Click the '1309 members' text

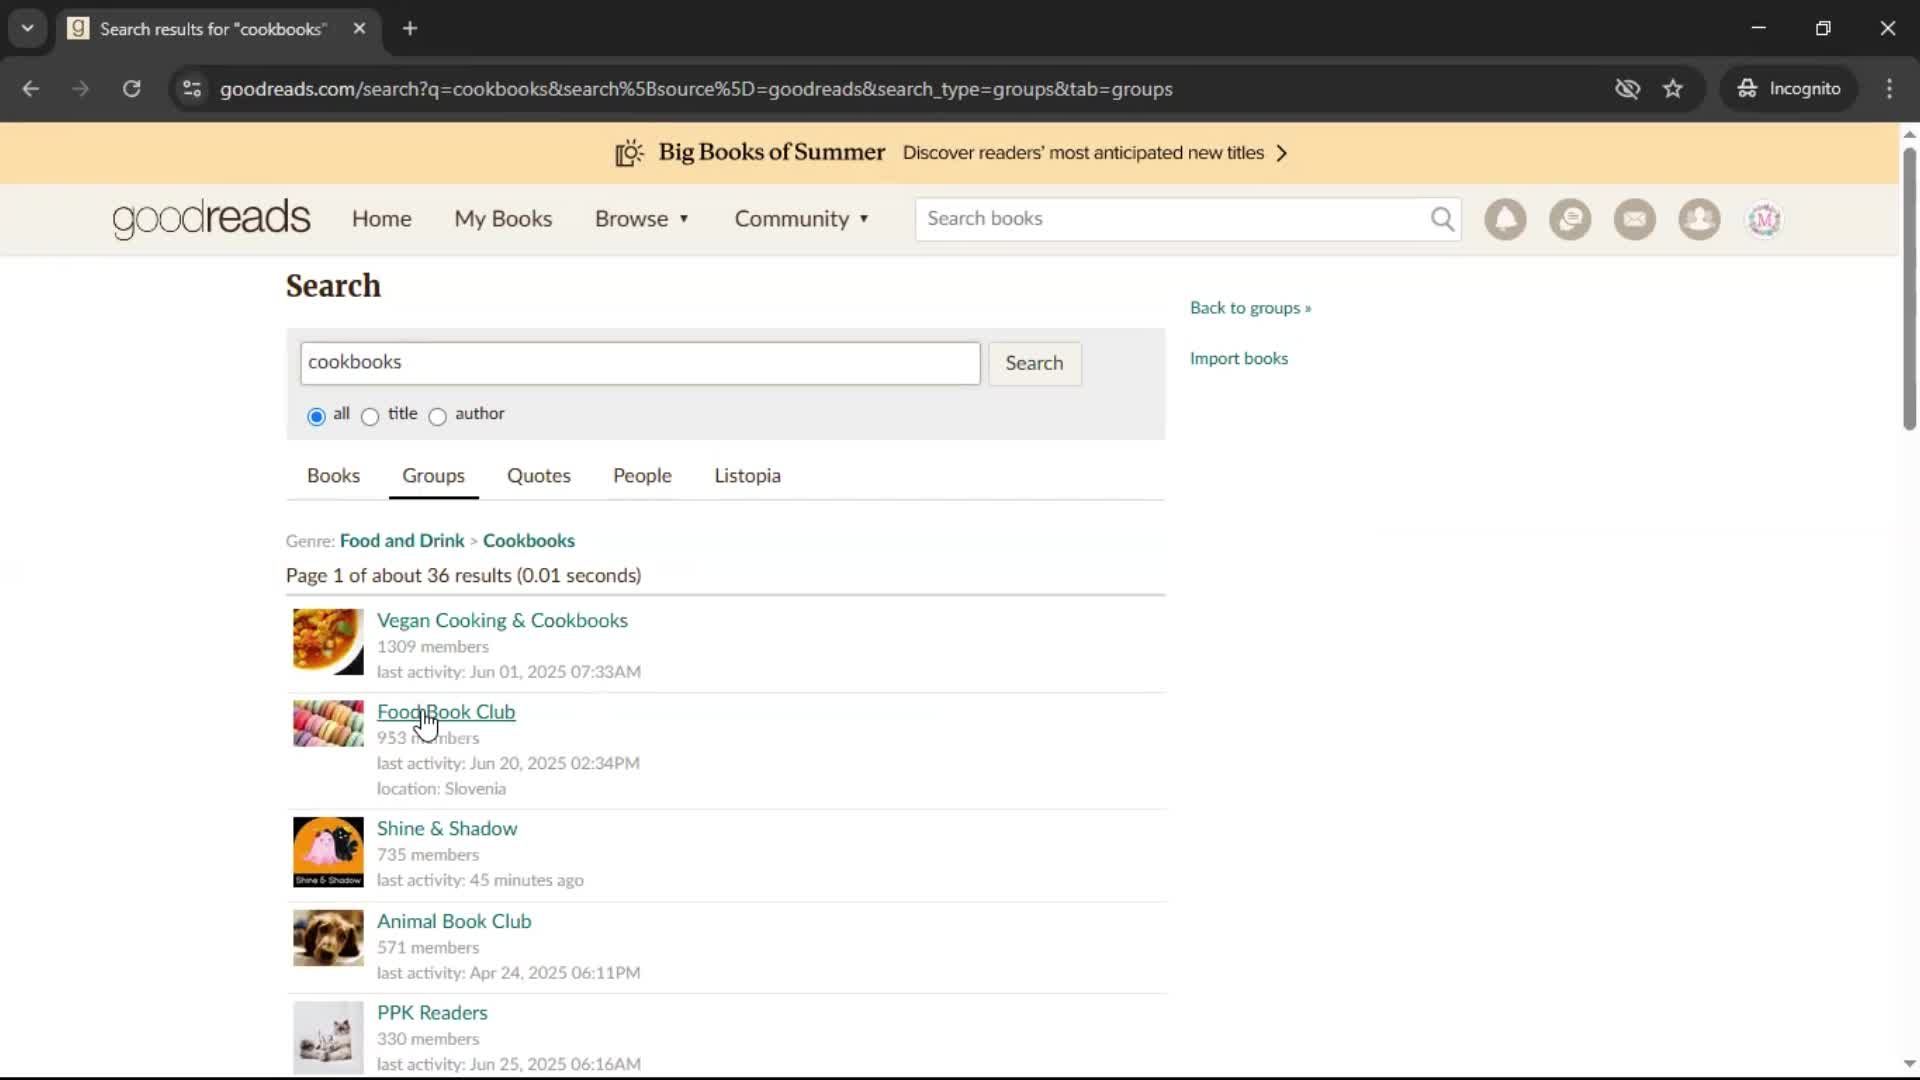433,647
